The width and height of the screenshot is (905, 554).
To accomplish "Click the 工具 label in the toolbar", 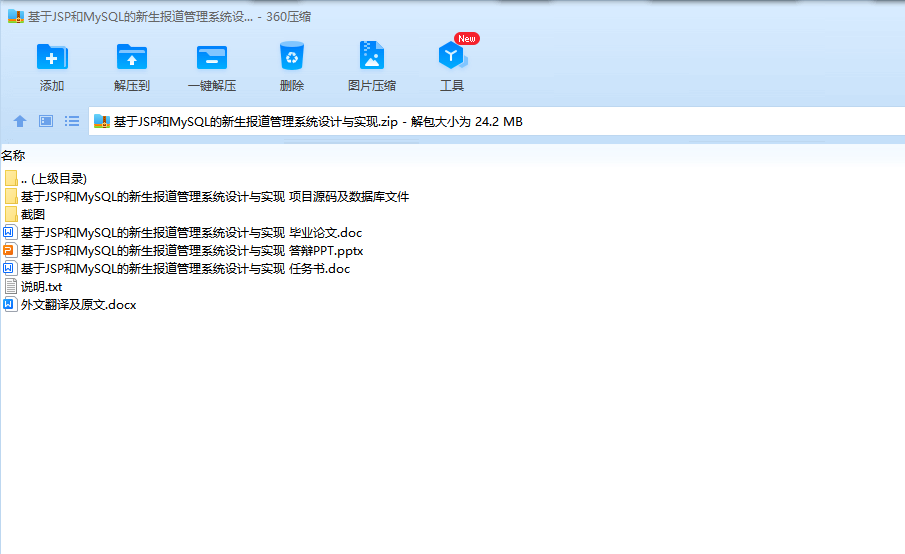I will coord(452,85).
